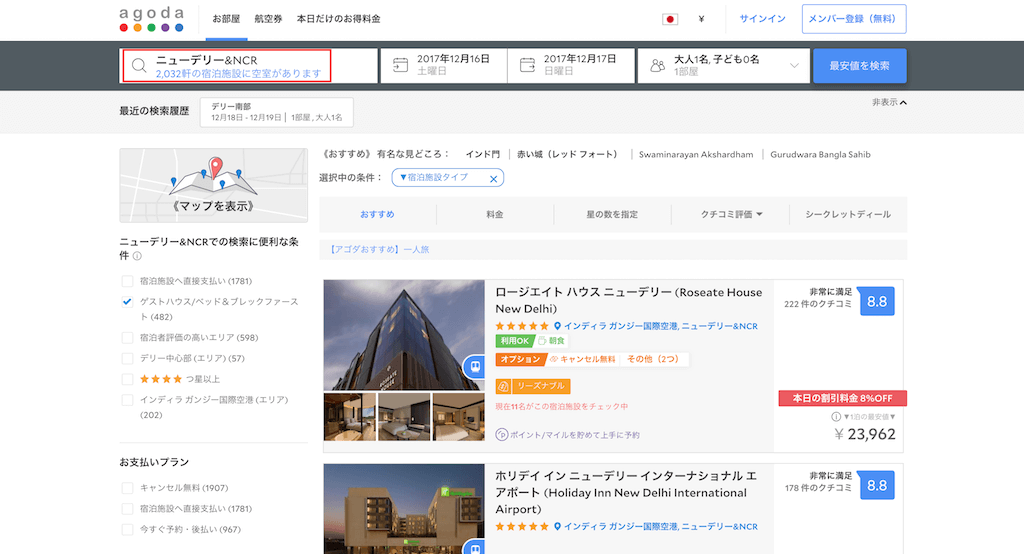The height and width of the screenshot is (554, 1024).
Task: Check 宿泊施設へ直接支払い (1781) in top filters
Action: (x=127, y=281)
